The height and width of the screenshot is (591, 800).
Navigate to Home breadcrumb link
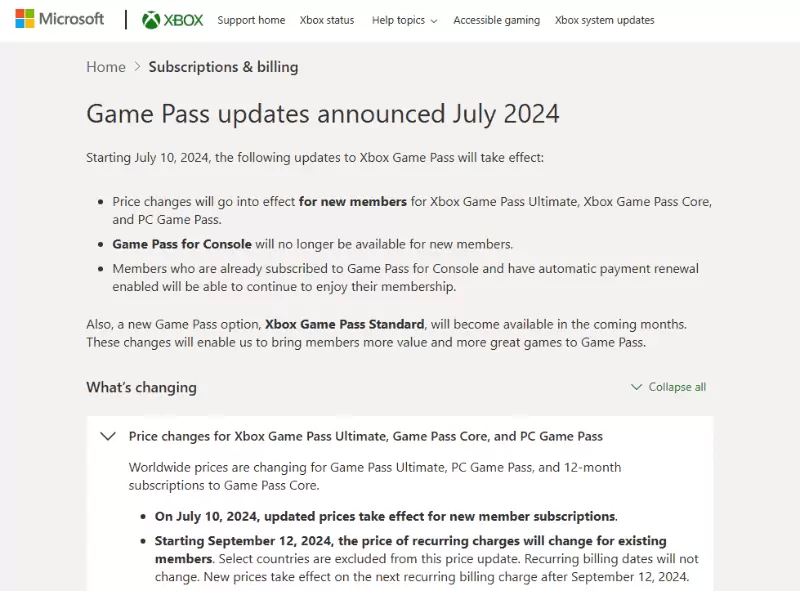(x=106, y=67)
